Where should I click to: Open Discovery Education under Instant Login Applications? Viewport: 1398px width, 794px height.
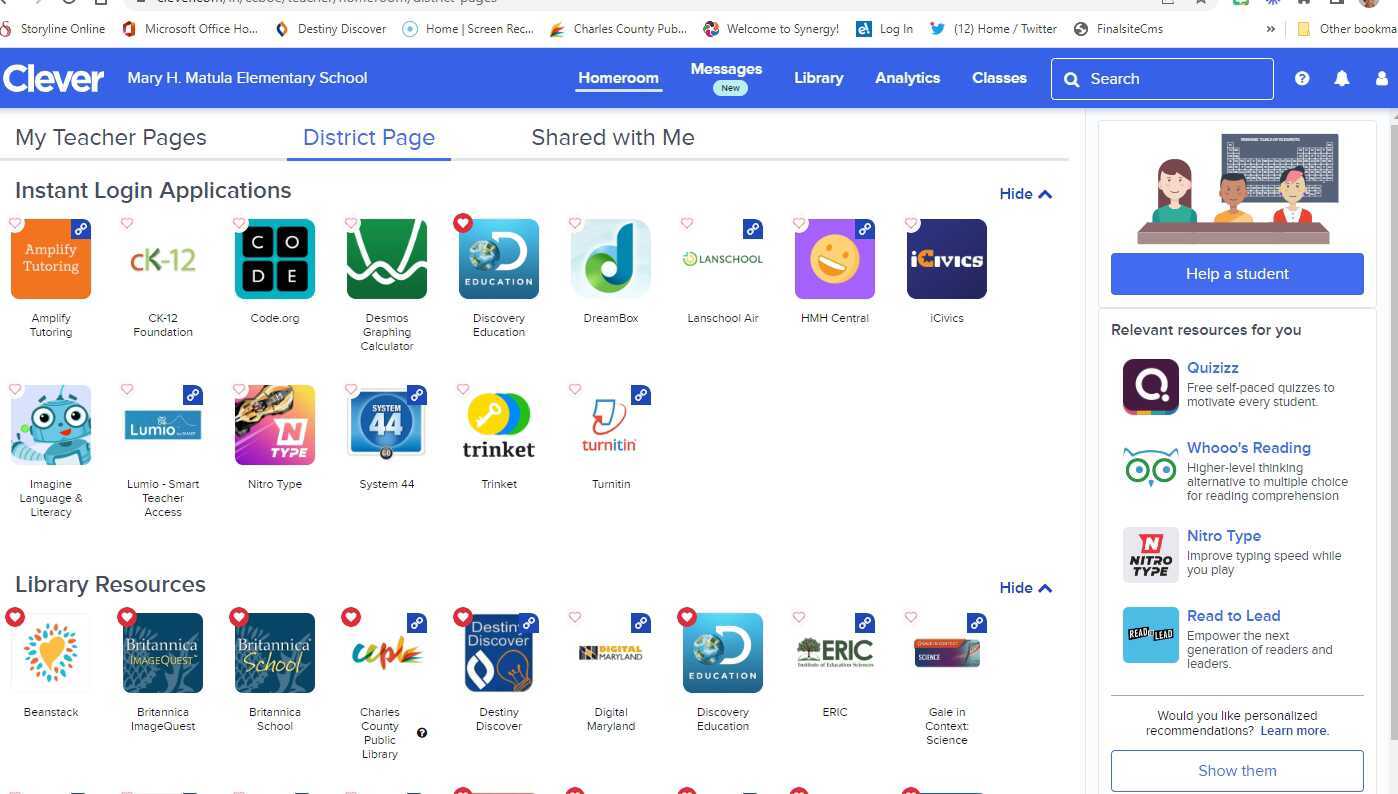[499, 259]
